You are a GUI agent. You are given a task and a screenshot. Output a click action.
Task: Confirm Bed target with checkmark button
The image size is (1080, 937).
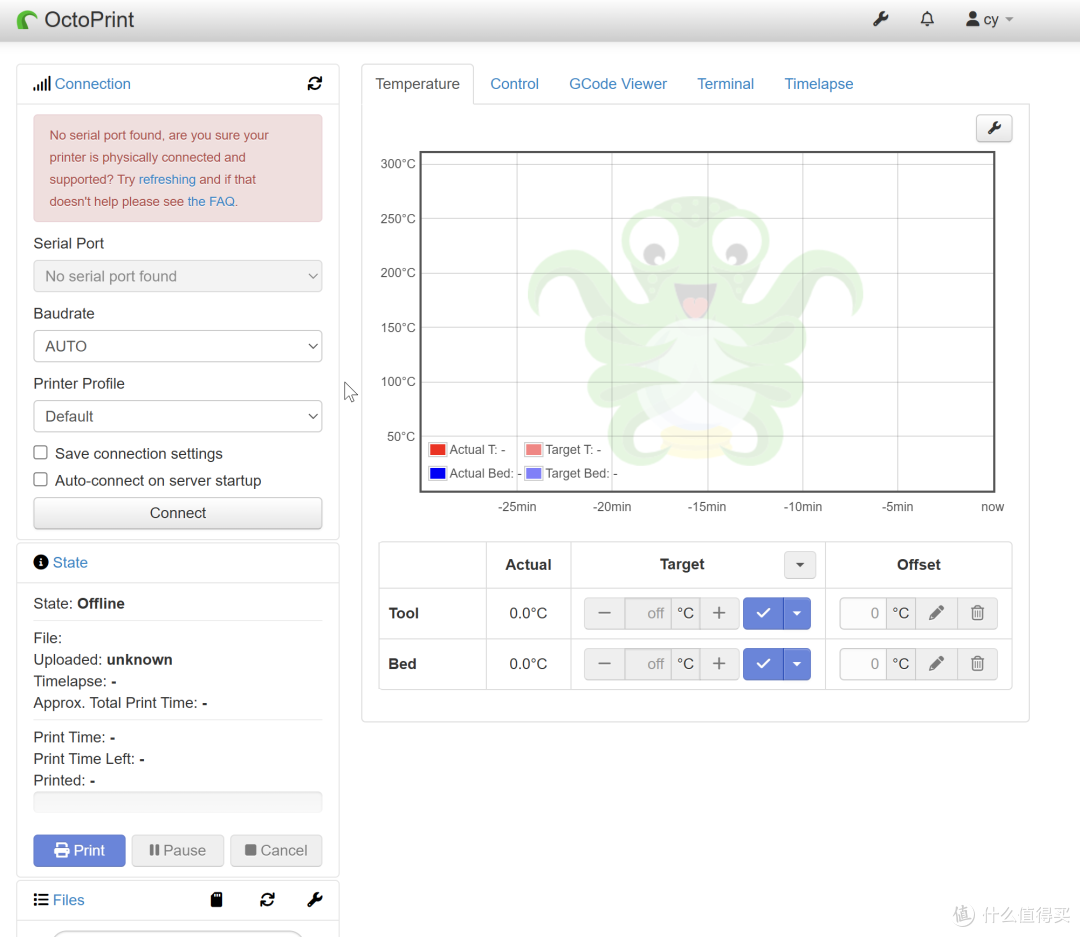coord(763,663)
